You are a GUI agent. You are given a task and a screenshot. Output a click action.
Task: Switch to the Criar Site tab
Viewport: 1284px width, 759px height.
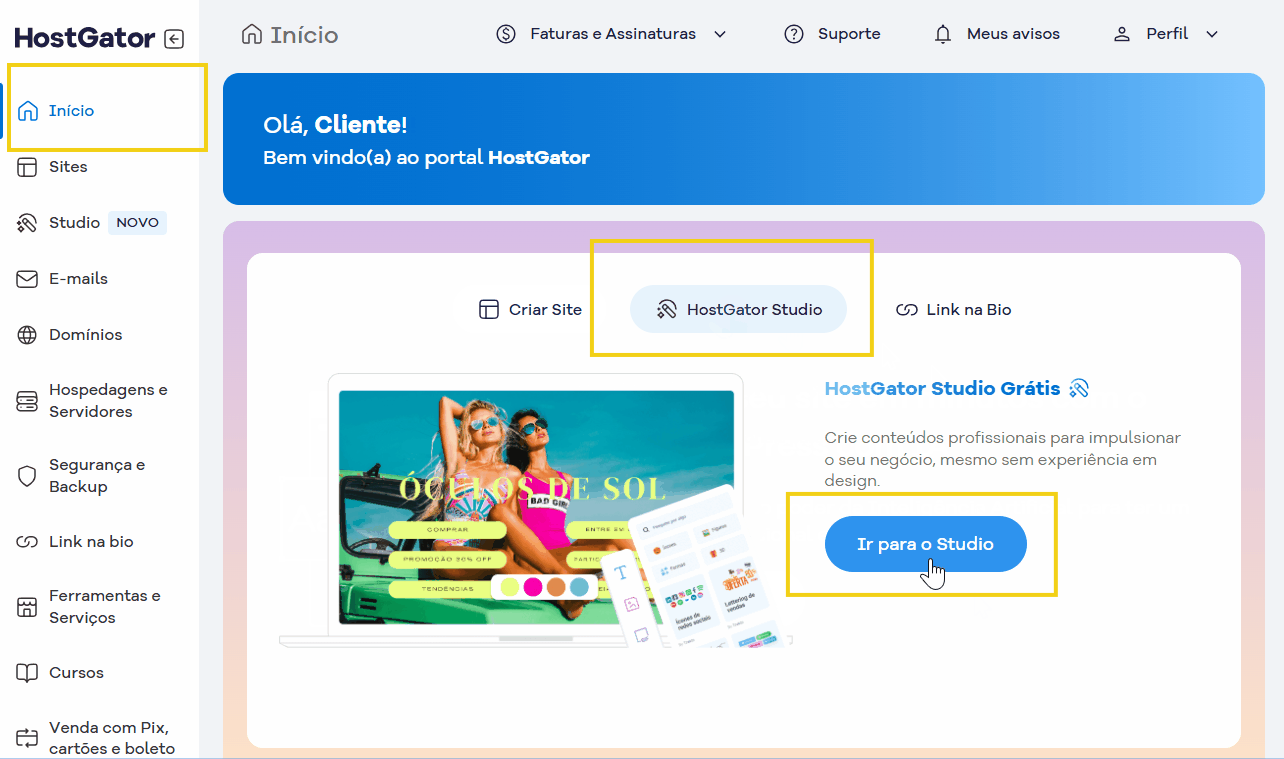tap(530, 310)
